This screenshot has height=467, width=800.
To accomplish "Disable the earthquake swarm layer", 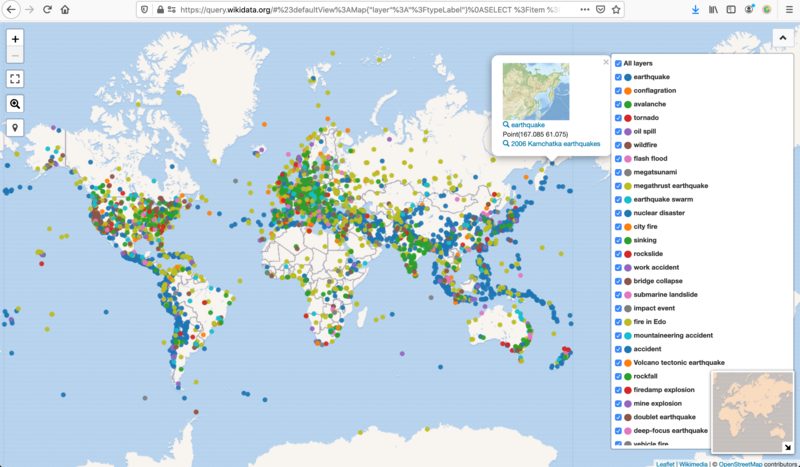I will tap(618, 200).
